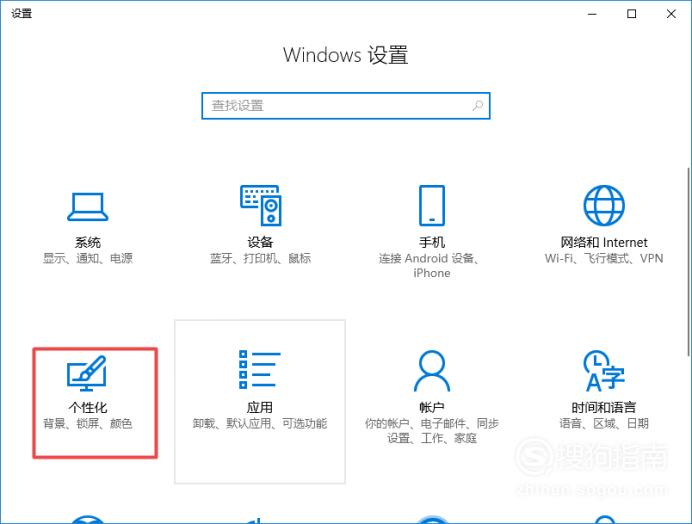Select the 时间和语言 category label
Image resolution: width=692 pixels, height=524 pixels.
point(604,407)
